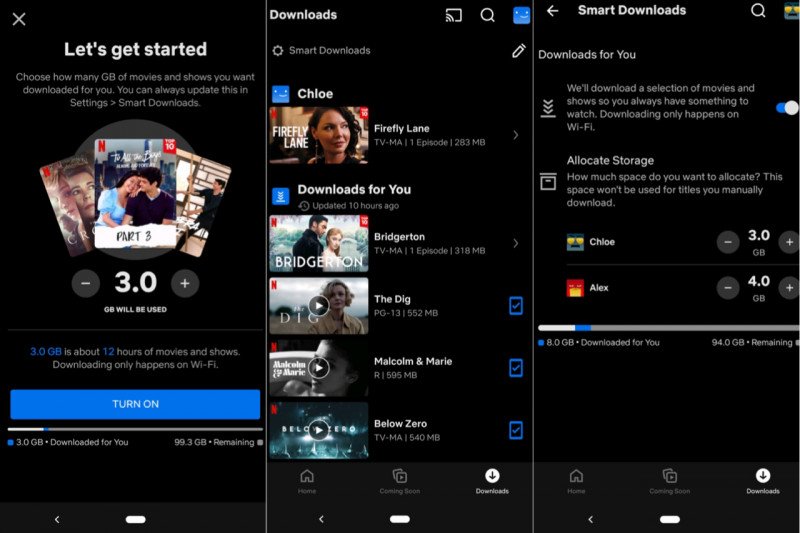This screenshot has width=800, height=533.
Task: Toggle the checkbox for The Dig
Action: (x=516, y=306)
